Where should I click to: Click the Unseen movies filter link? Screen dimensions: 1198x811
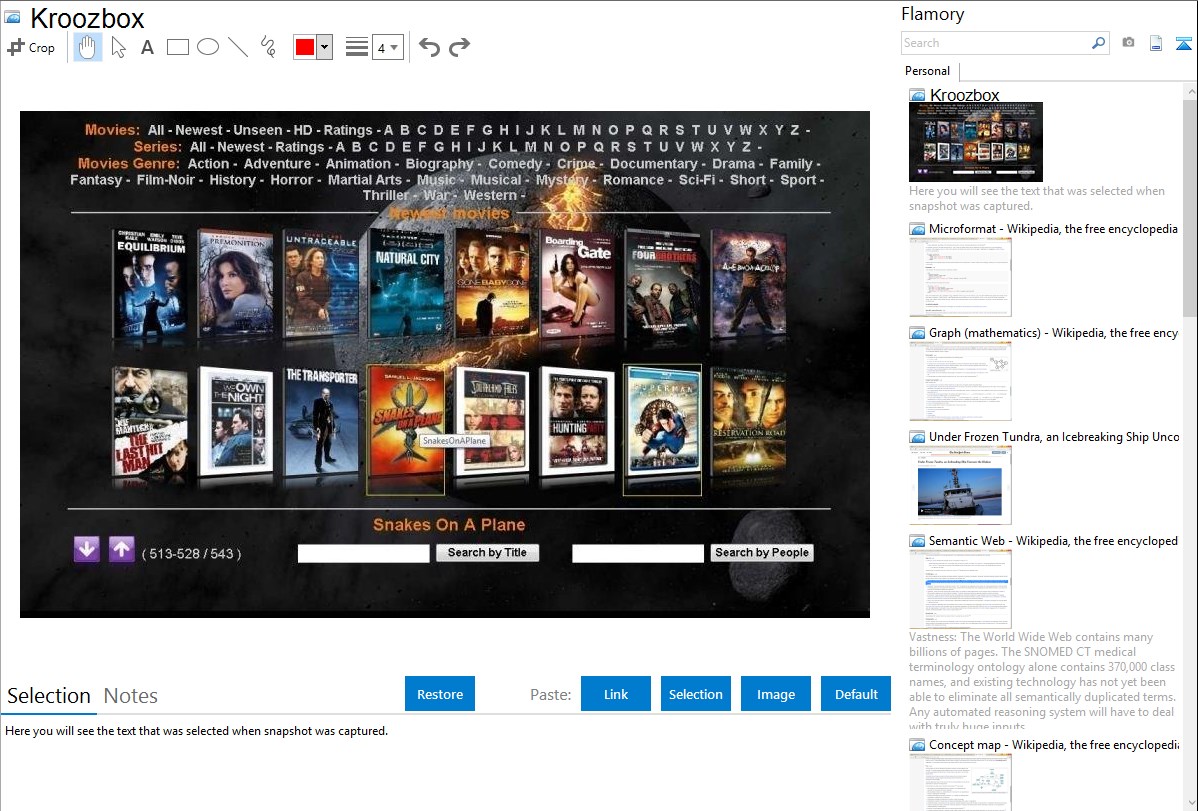coord(257,131)
